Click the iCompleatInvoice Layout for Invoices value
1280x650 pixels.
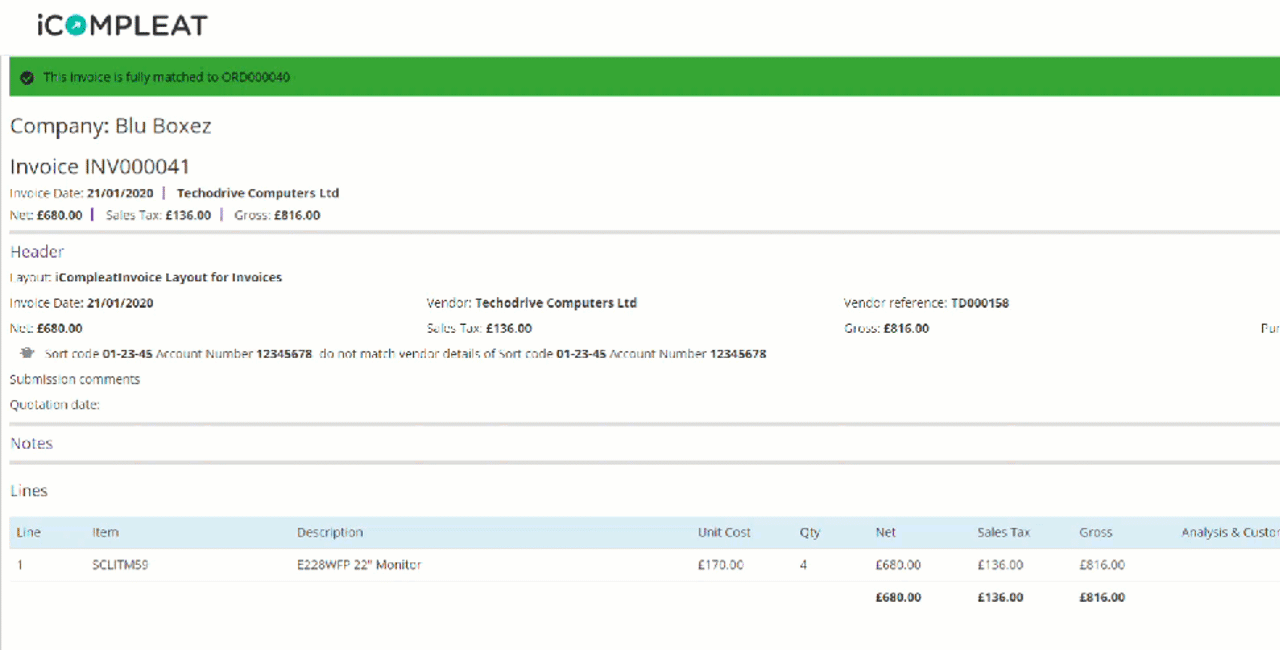[x=169, y=277]
